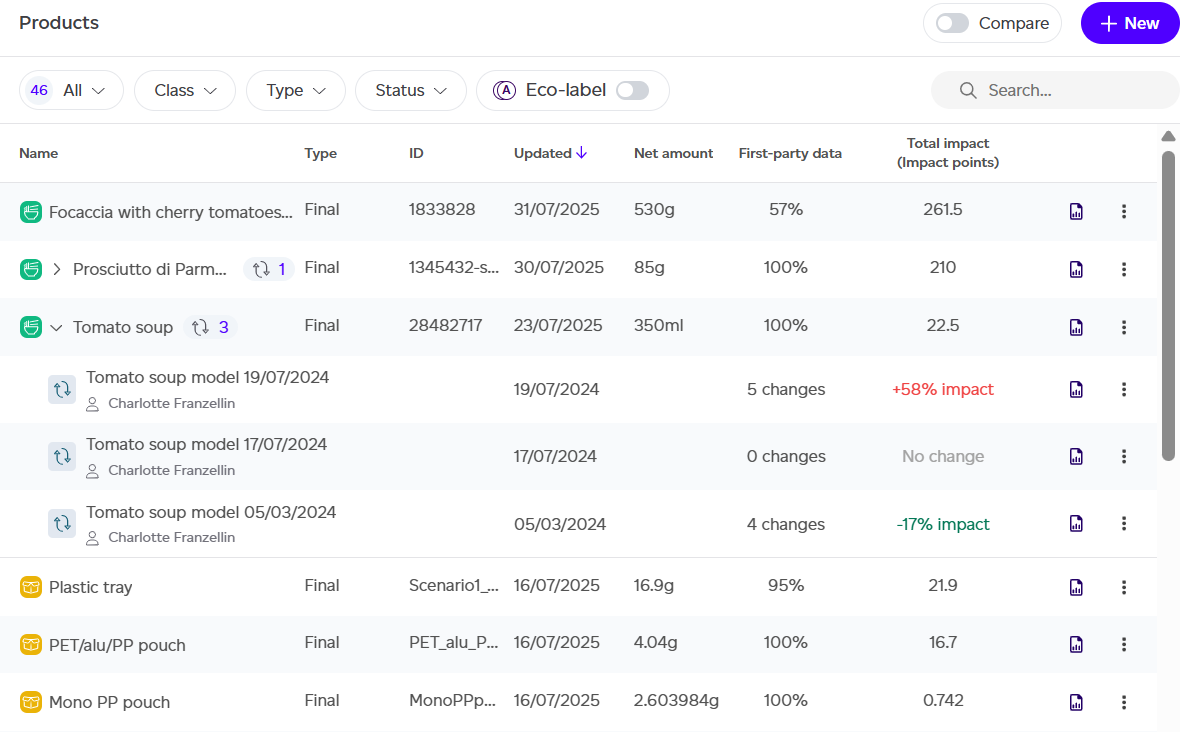1201x732 pixels.
Task: Open more options menu for Tomato soup
Action: pos(1124,327)
